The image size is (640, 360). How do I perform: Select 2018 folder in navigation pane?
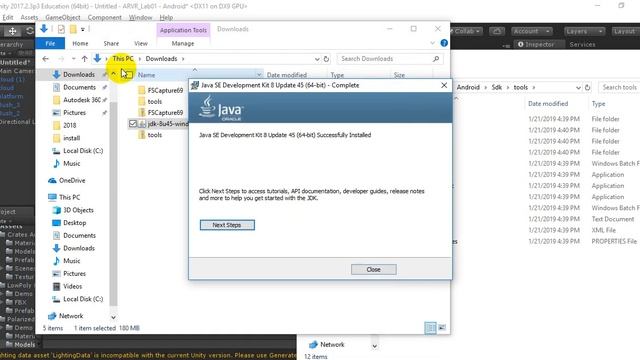(69, 125)
